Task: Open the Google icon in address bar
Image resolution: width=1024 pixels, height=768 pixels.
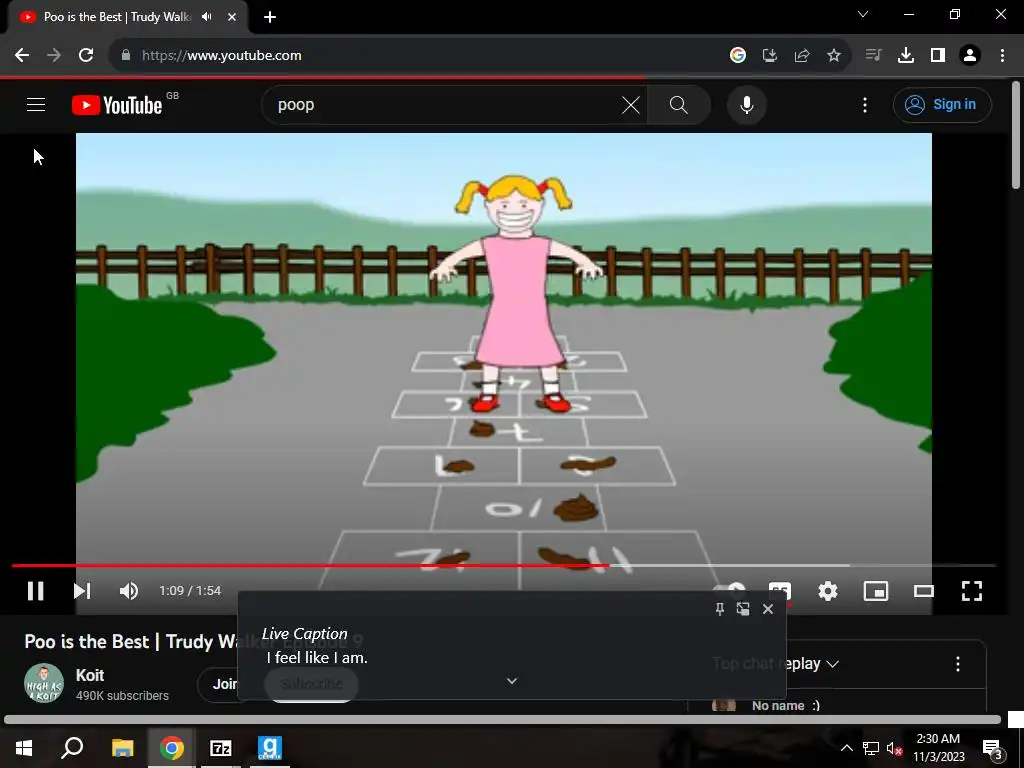Action: [738, 56]
